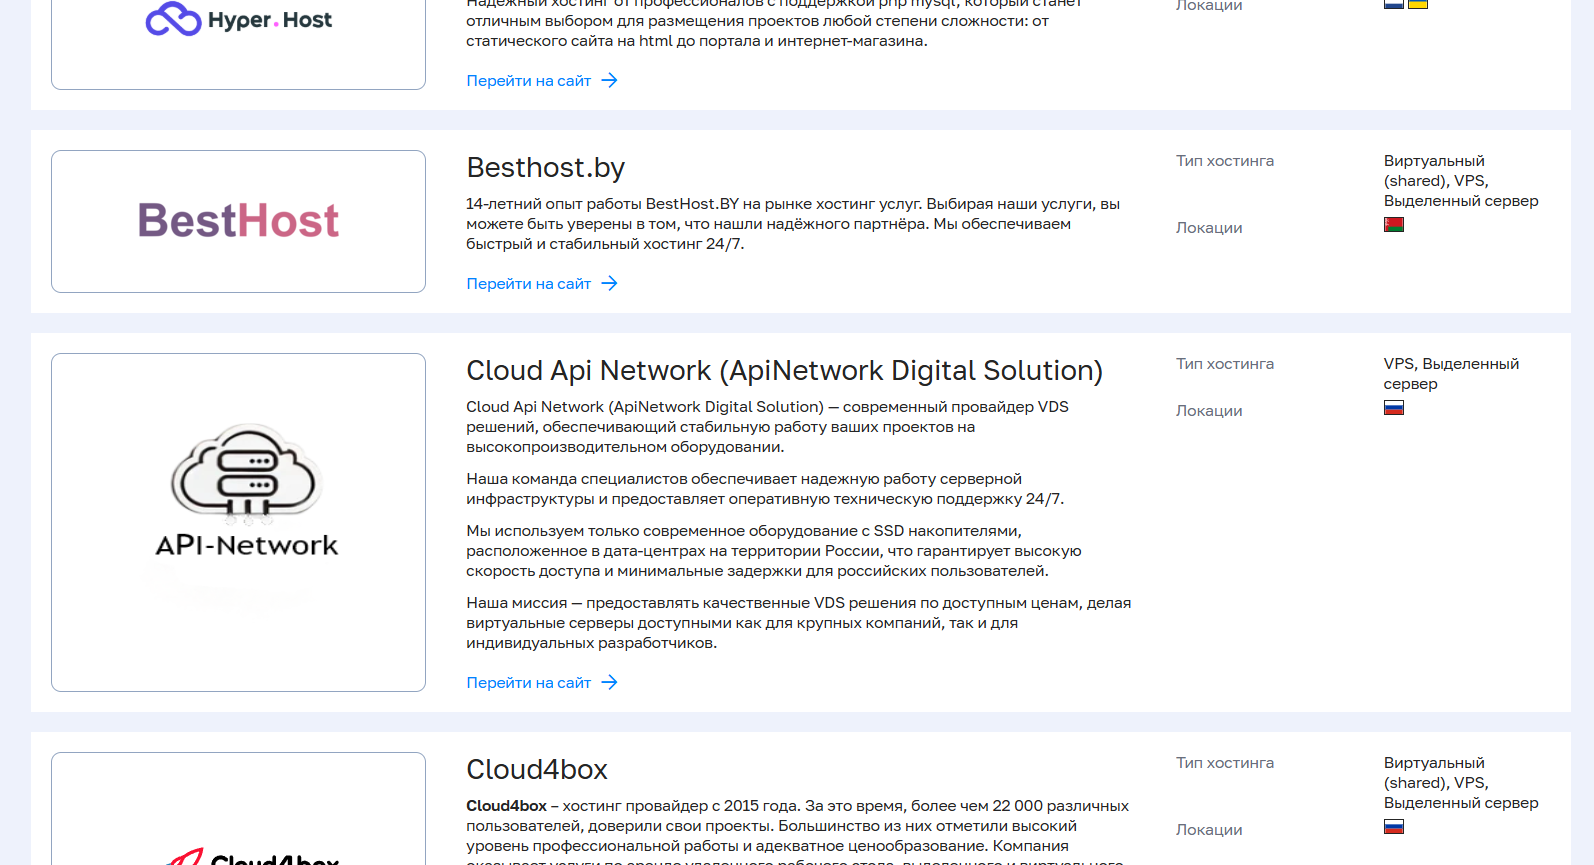1594x865 pixels.
Task: Click 'Локации' label in Cloud Api Network card
Action: click(1209, 411)
